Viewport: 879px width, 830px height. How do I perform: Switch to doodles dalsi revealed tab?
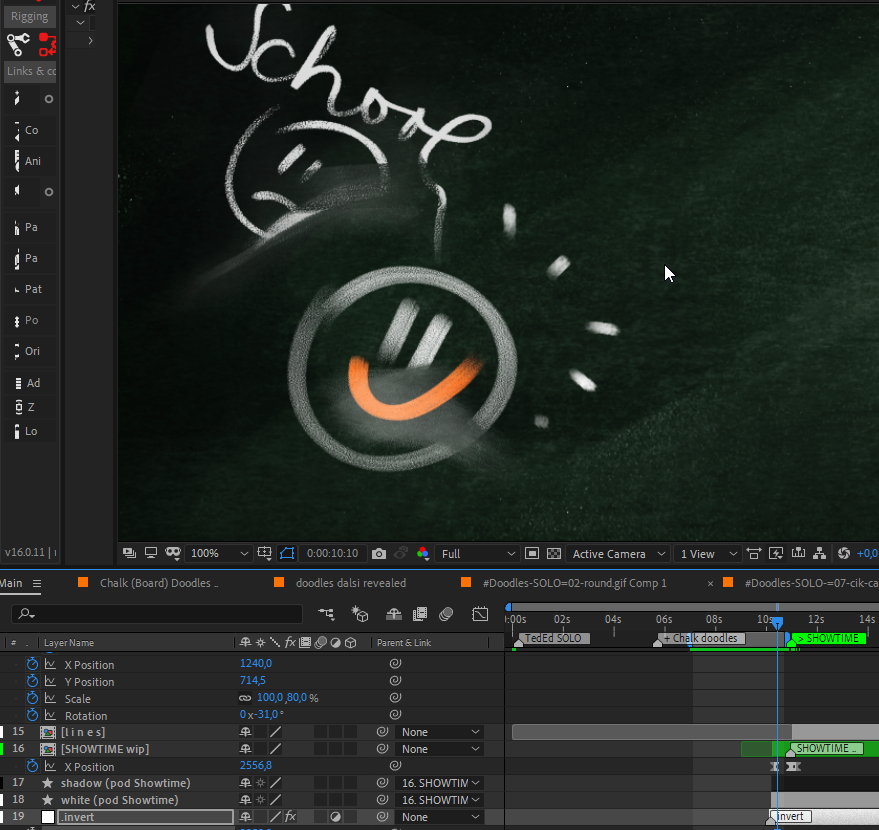[351, 583]
